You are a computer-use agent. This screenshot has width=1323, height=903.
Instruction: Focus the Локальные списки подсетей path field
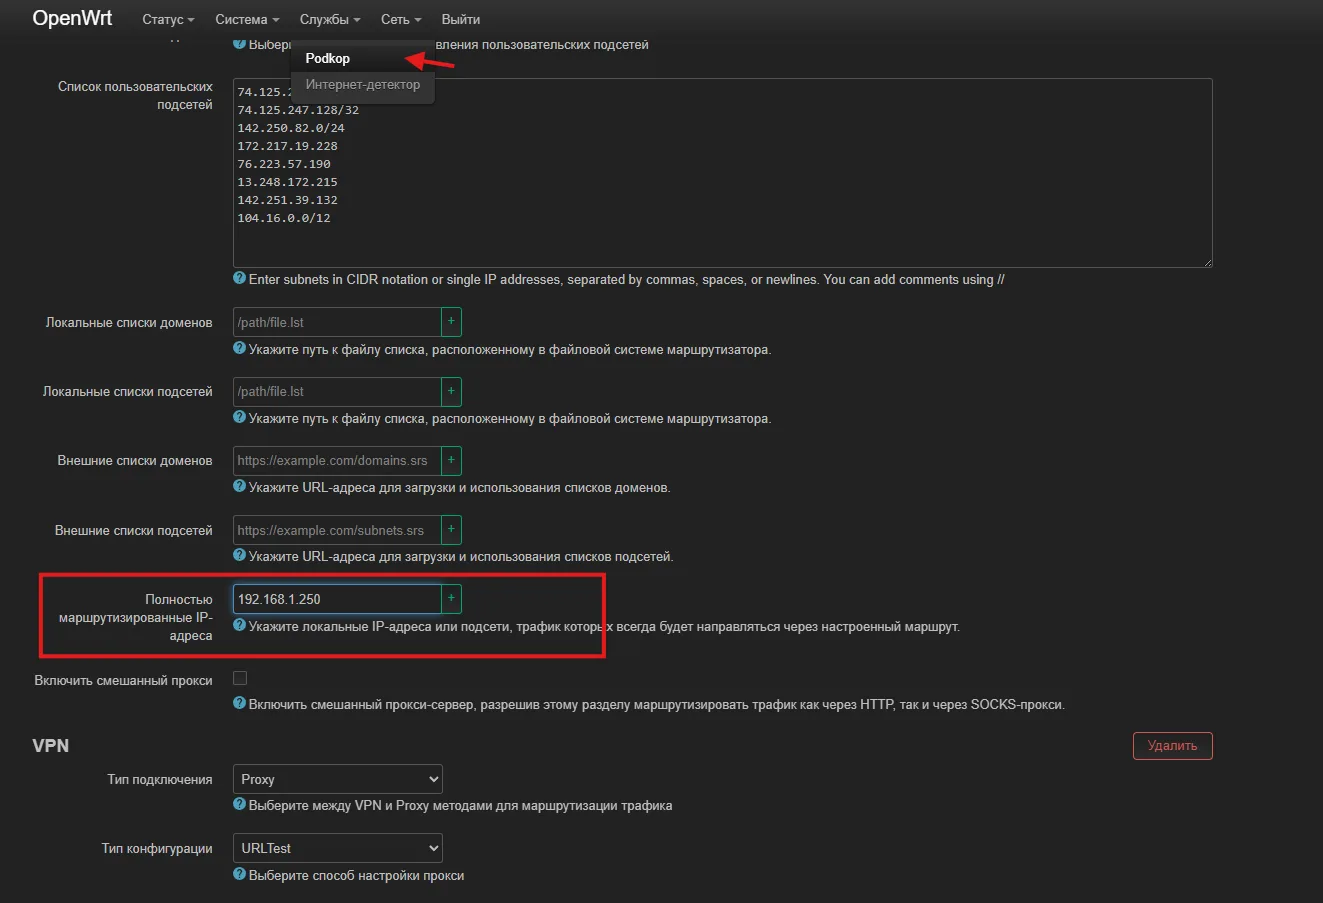click(337, 391)
